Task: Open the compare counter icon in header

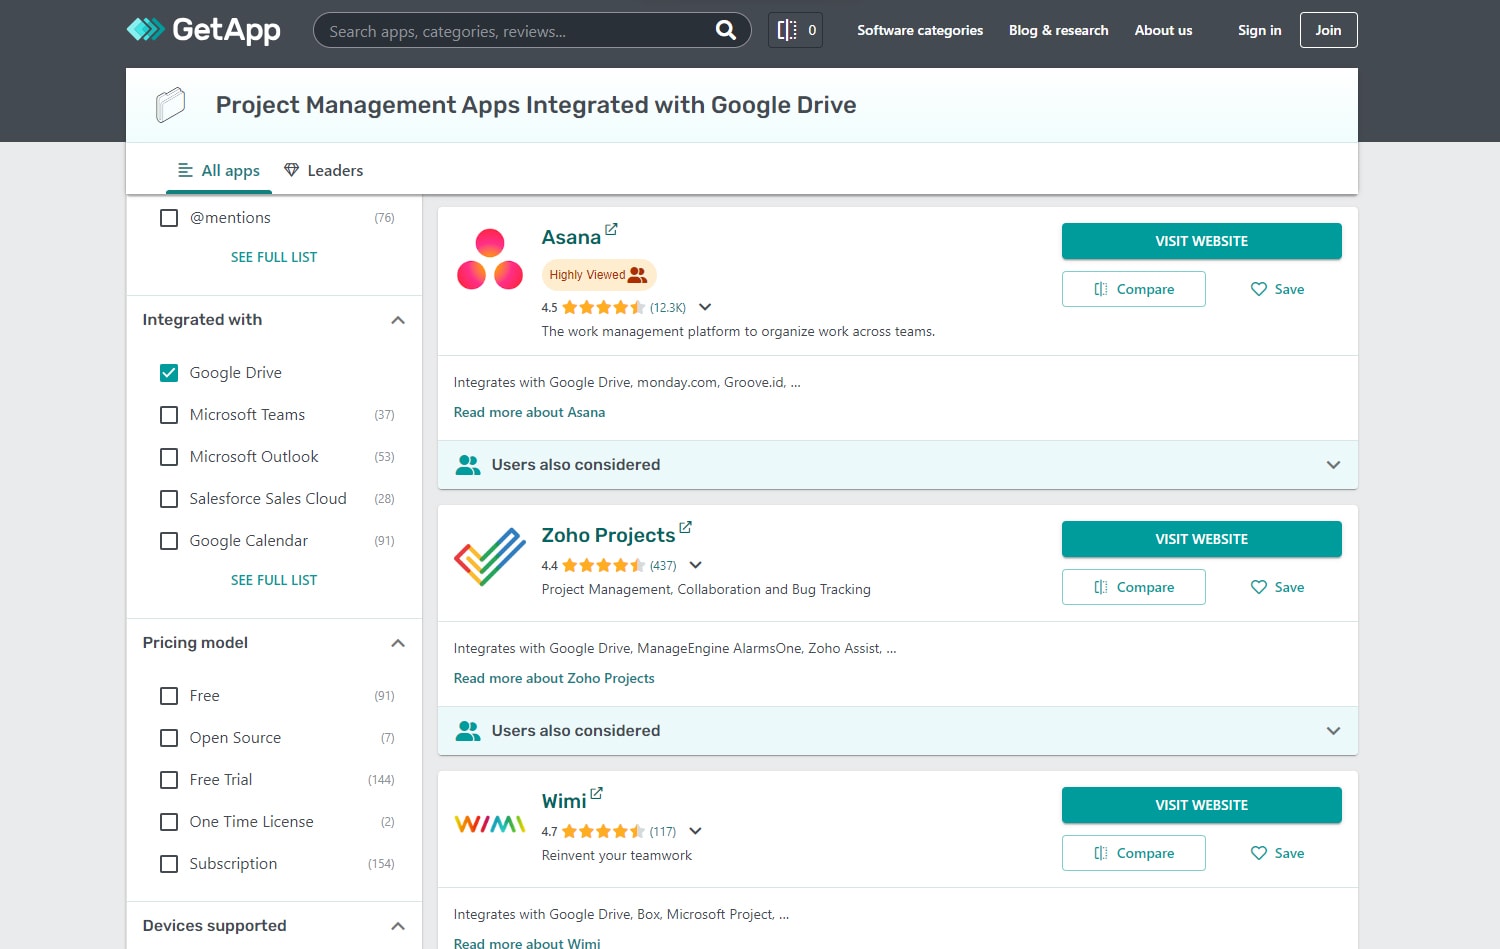Action: pyautogui.click(x=795, y=30)
